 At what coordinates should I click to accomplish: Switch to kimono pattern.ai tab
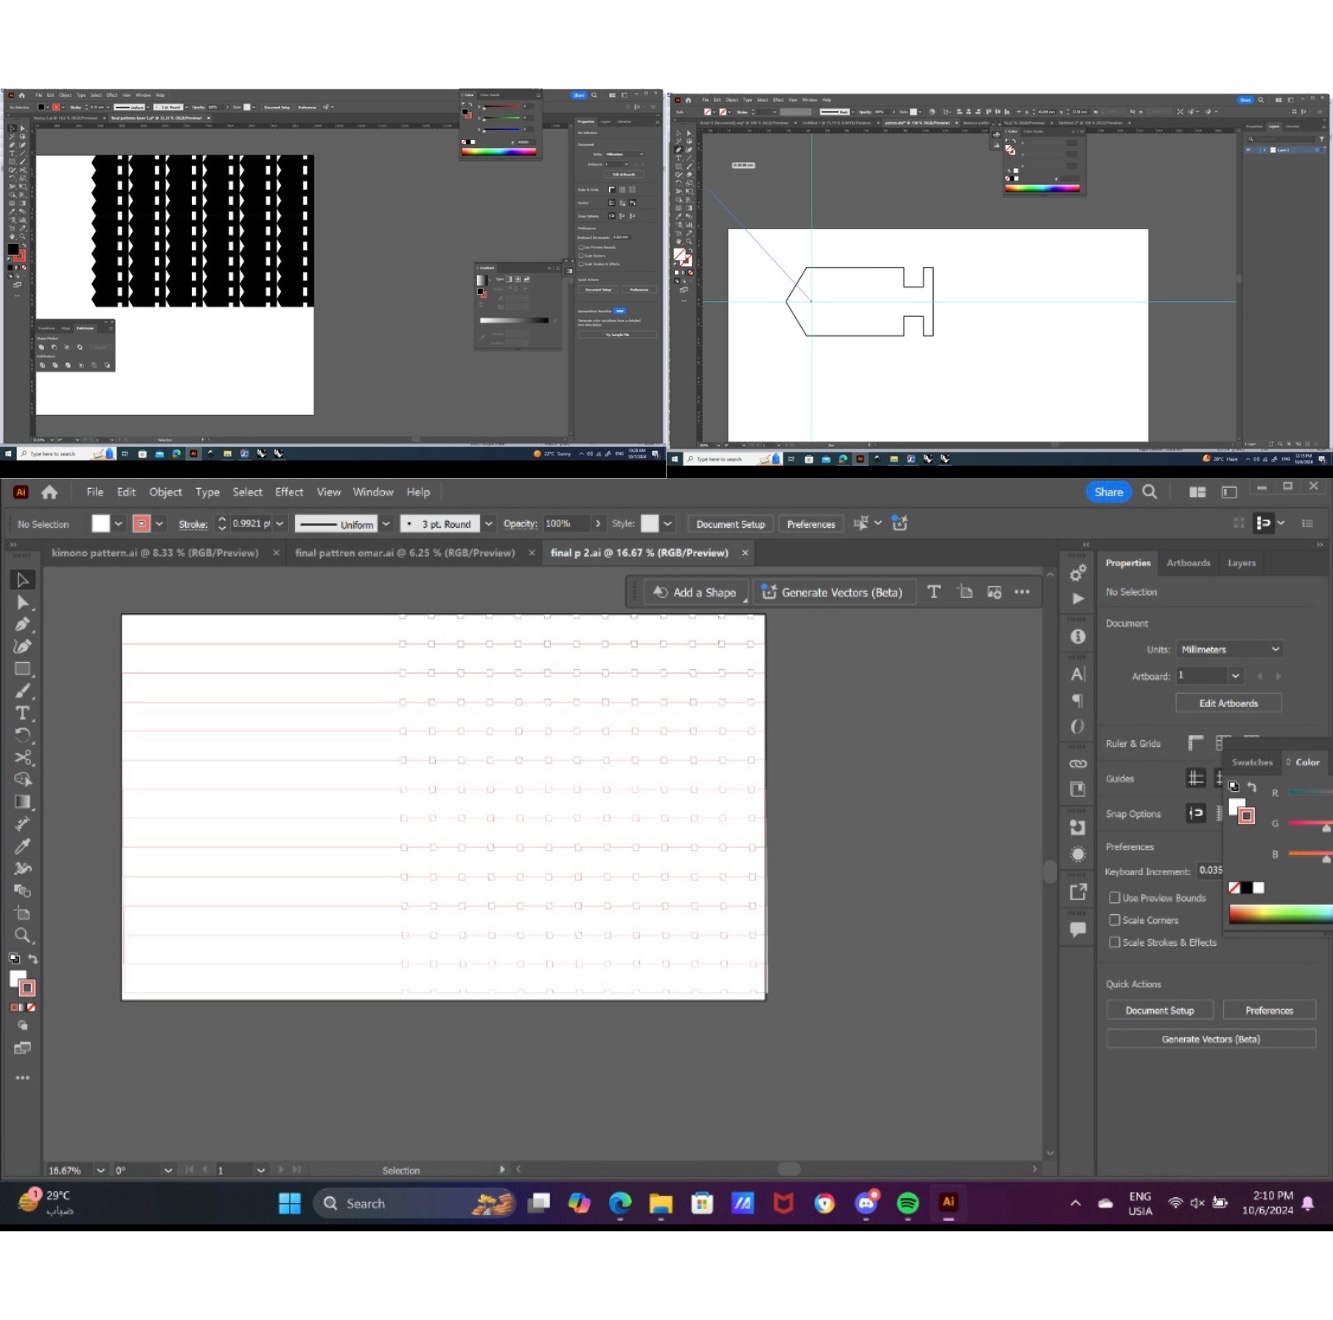tap(155, 553)
